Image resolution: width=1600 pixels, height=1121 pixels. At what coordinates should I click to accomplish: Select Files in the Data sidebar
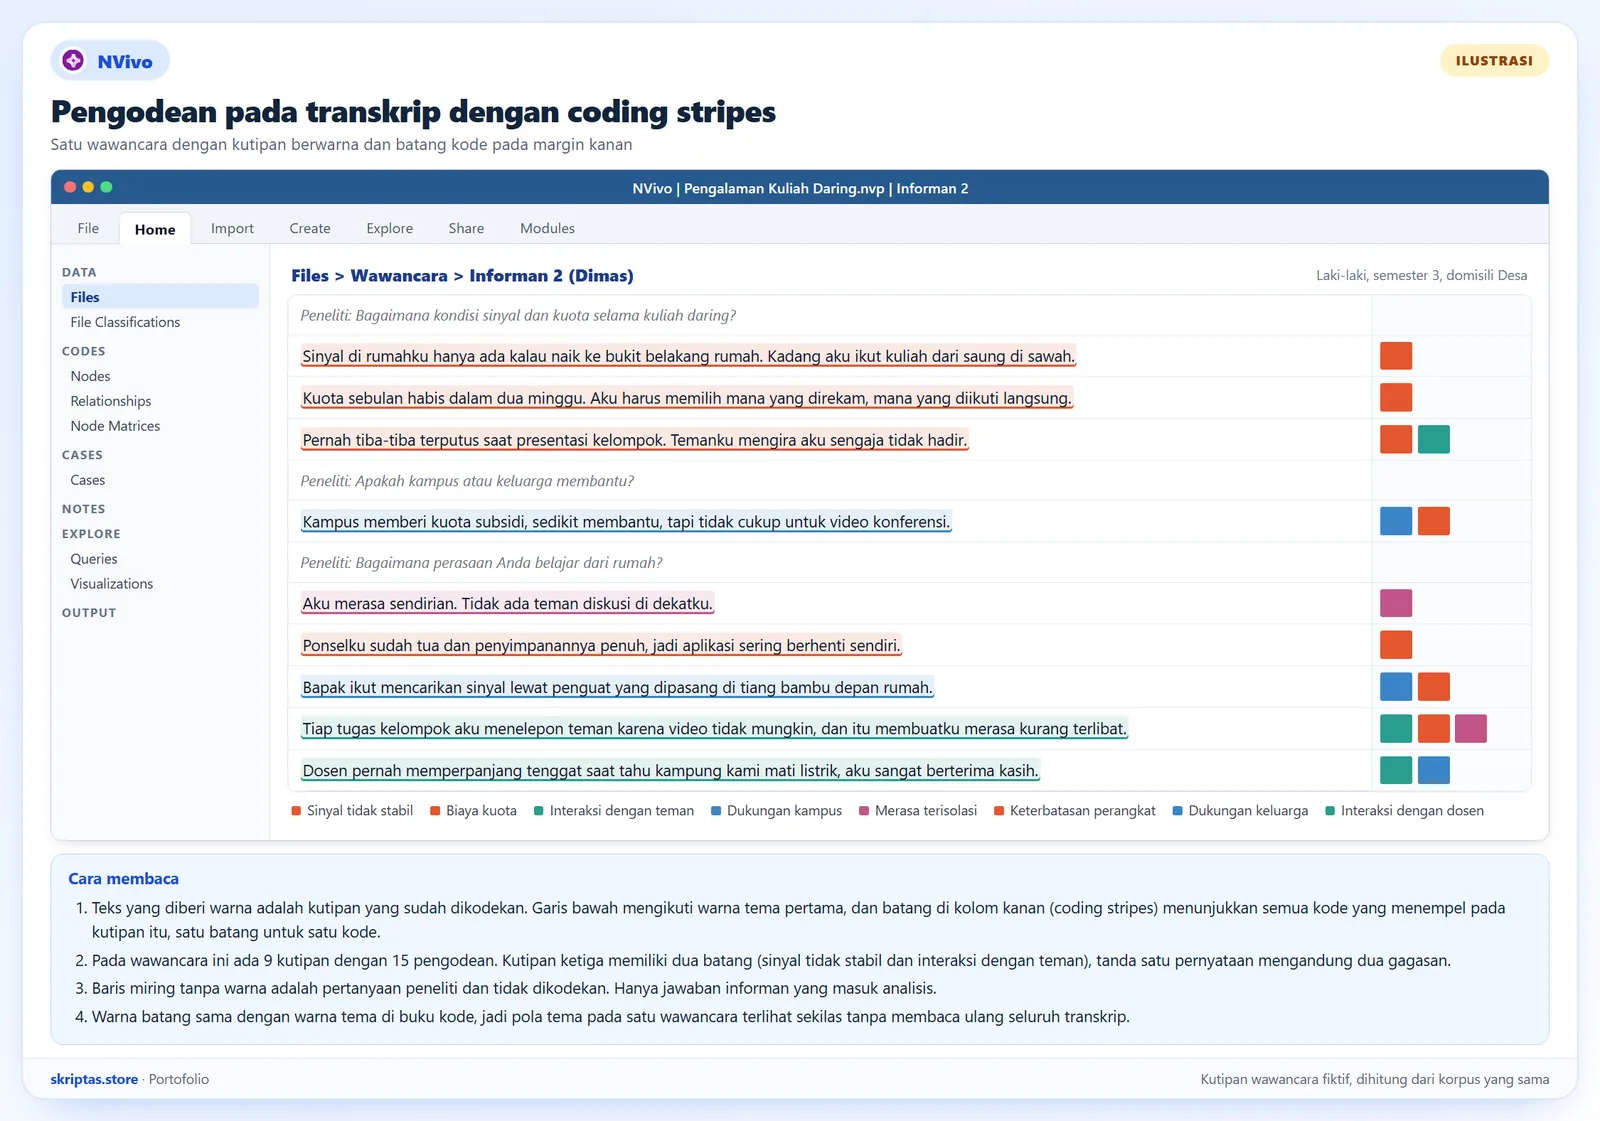(x=160, y=297)
